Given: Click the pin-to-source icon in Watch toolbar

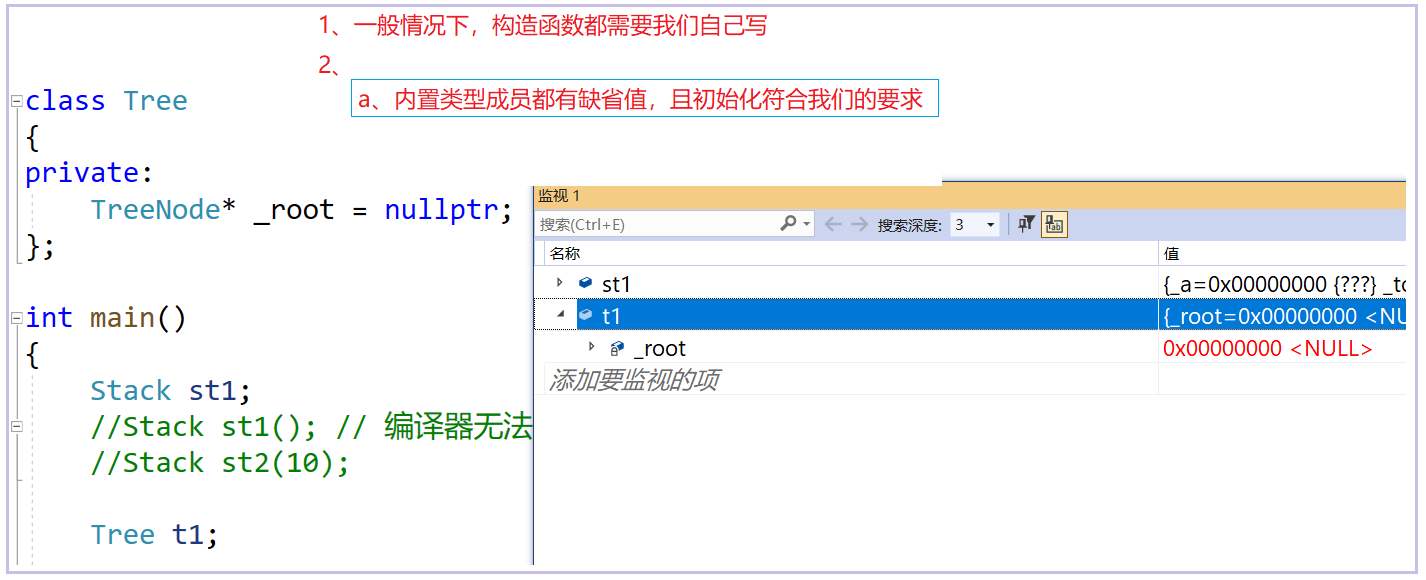Looking at the screenshot, I should point(1025,223).
